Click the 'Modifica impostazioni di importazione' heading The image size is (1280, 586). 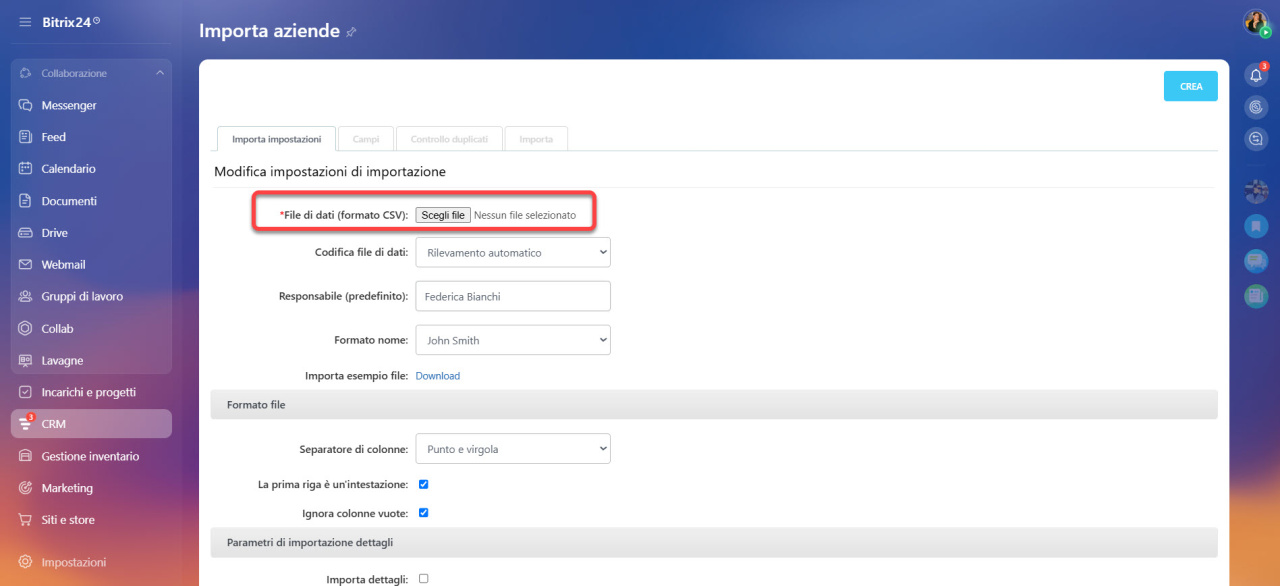pyautogui.click(x=330, y=172)
